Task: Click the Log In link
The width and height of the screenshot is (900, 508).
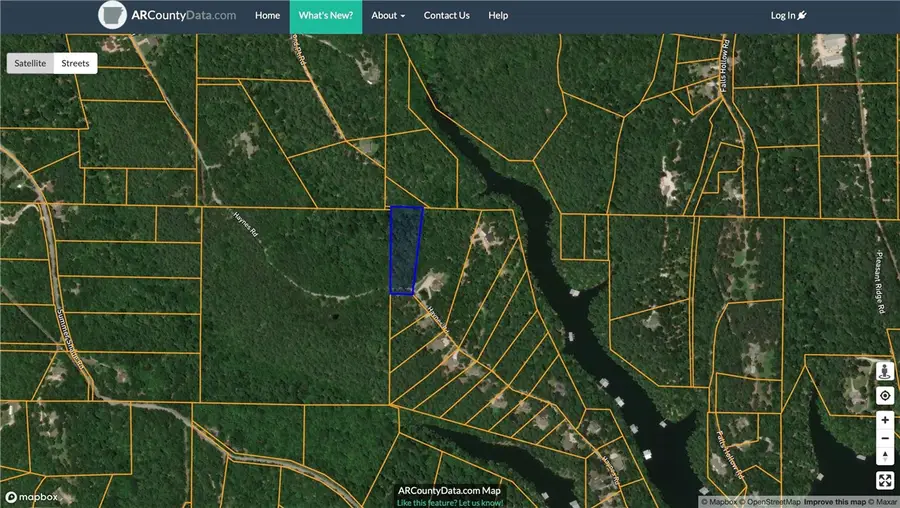Action: point(788,16)
